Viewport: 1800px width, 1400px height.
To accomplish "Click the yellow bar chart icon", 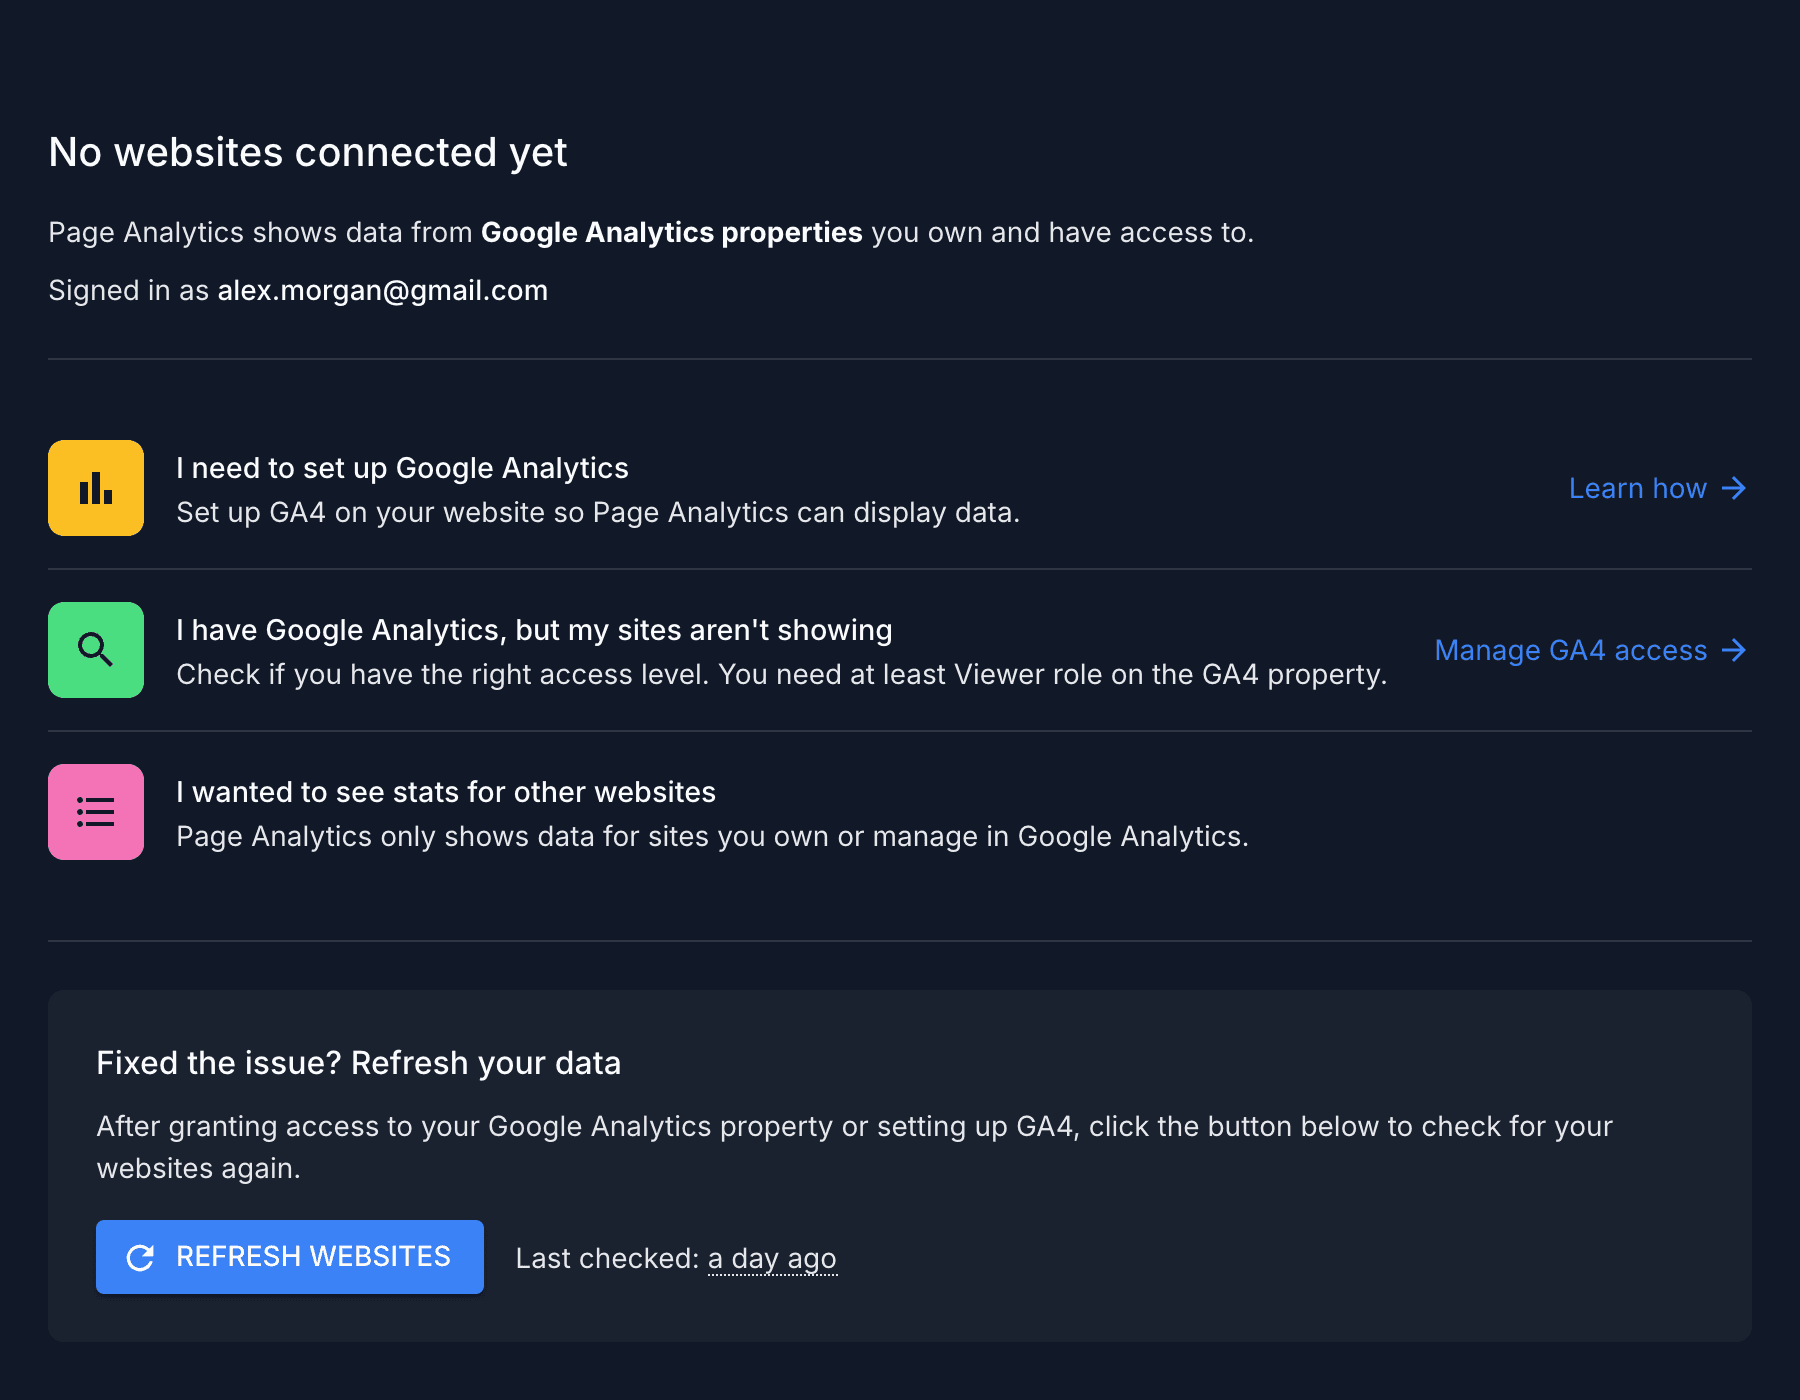I will [96, 488].
